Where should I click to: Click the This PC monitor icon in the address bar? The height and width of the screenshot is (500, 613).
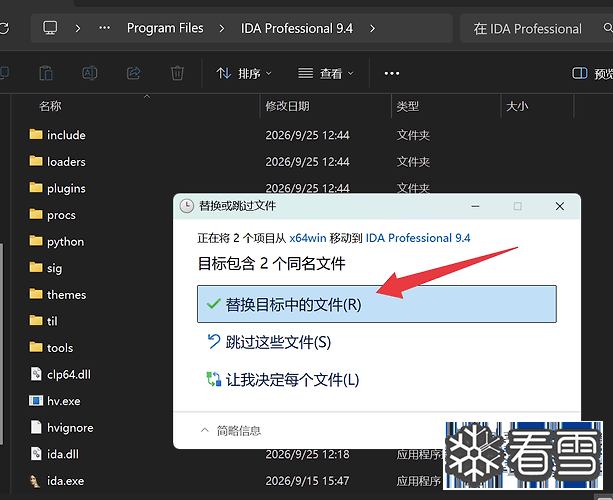click(50, 28)
